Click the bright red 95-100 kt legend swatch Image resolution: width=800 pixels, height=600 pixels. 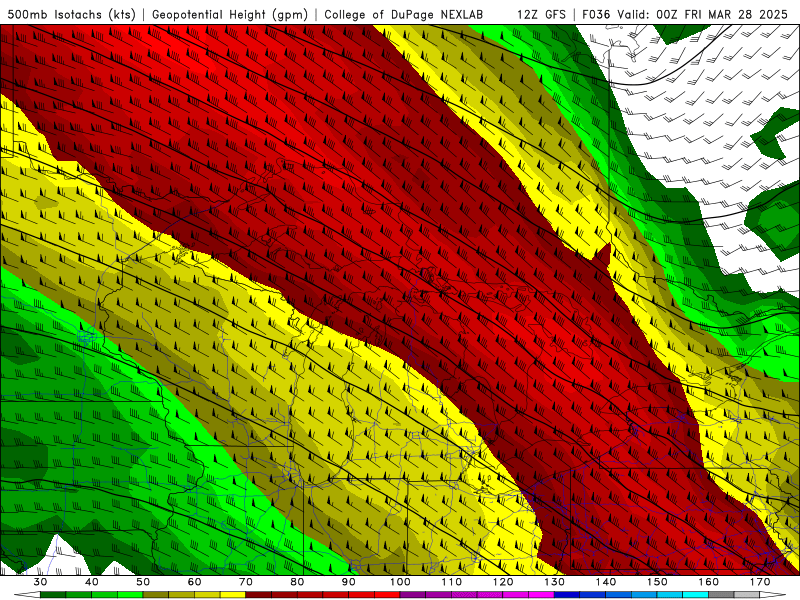click(387, 595)
